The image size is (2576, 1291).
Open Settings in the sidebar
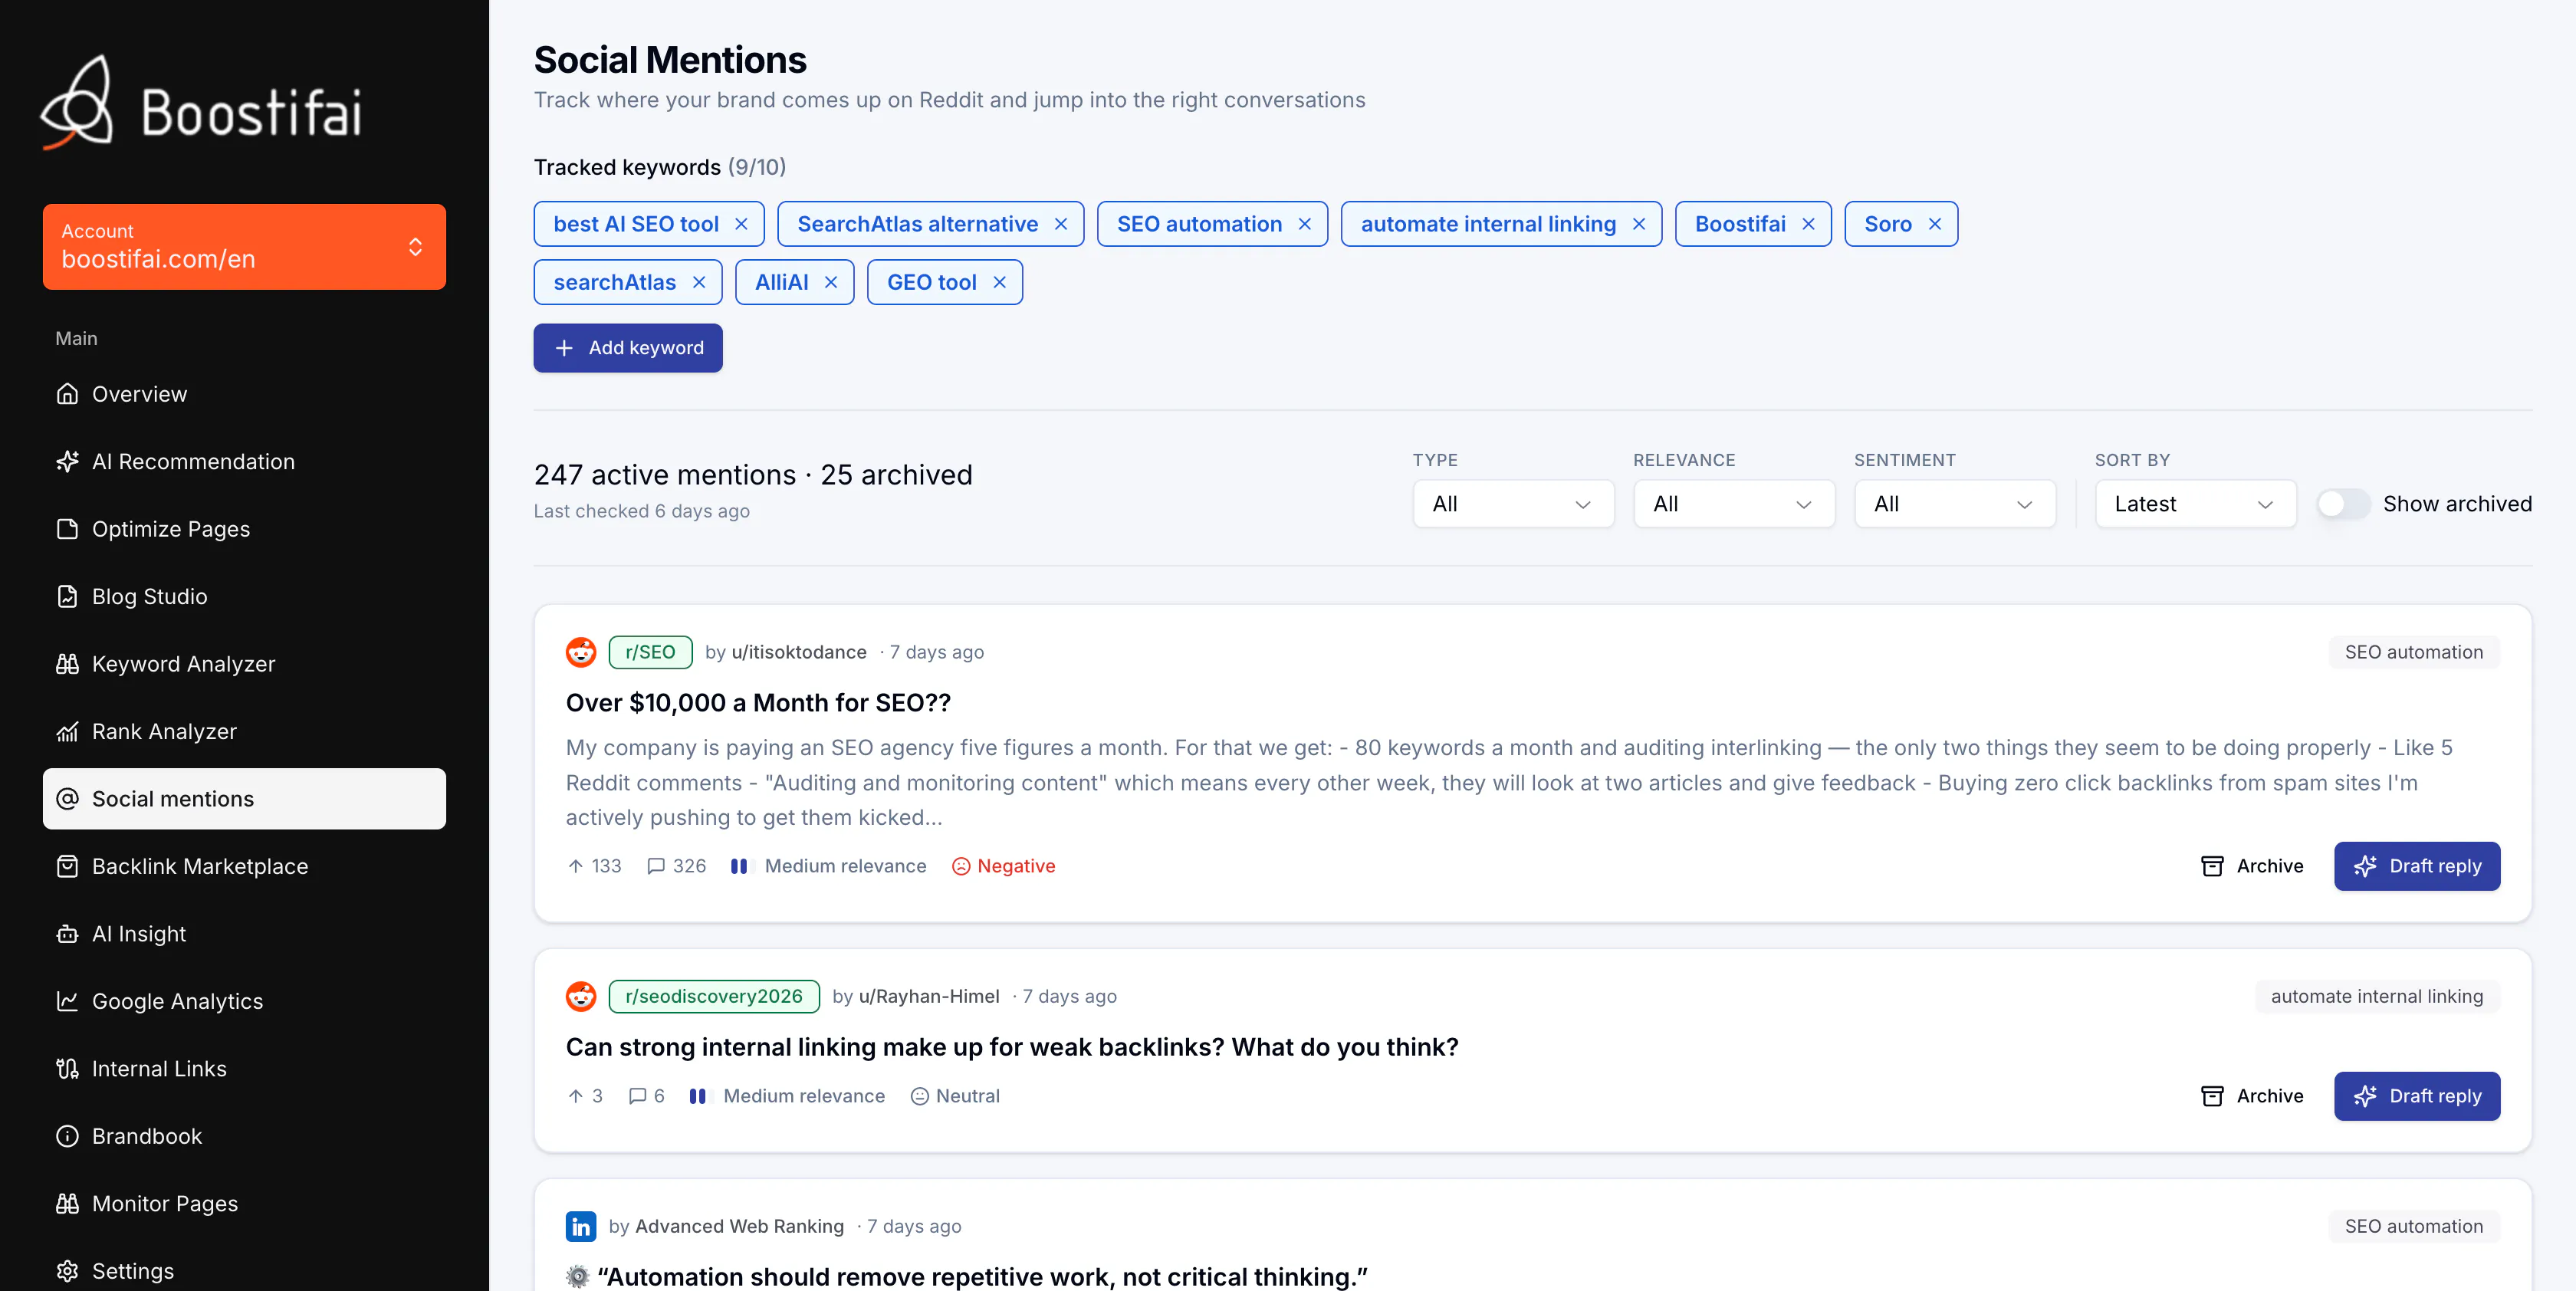tap(244, 1270)
